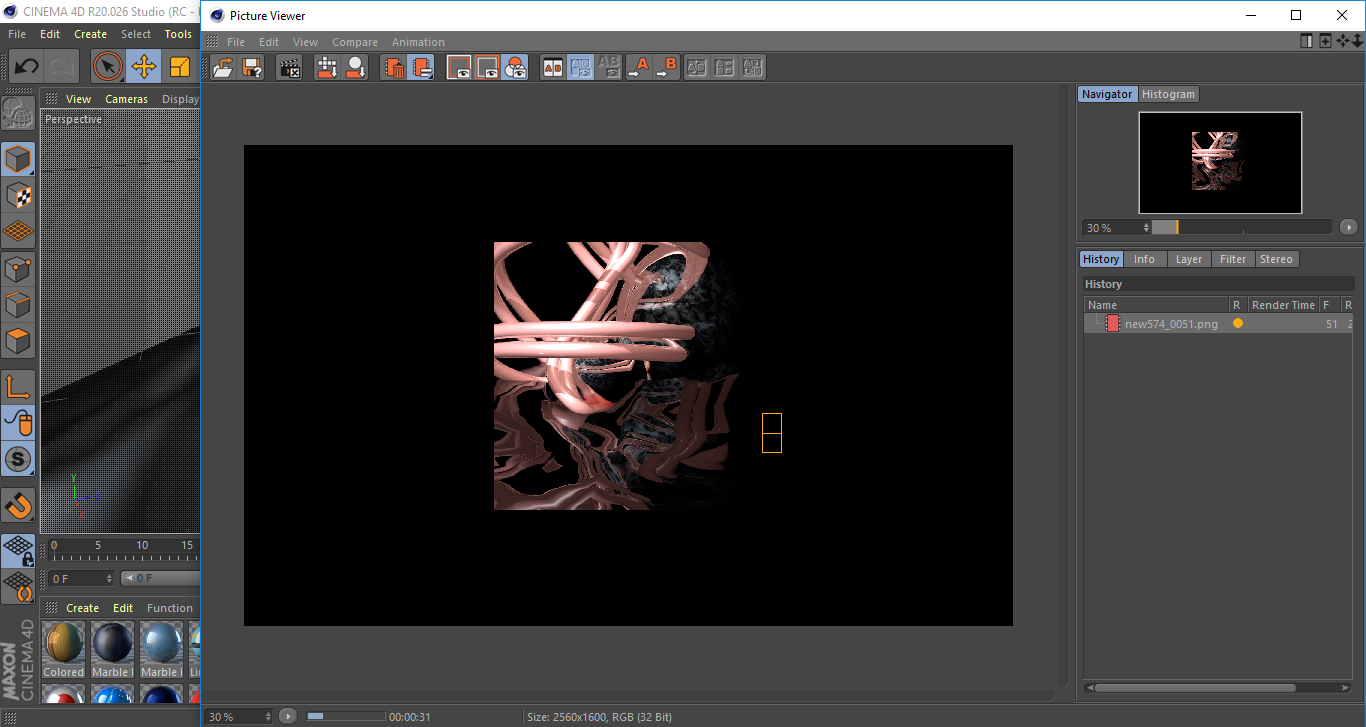Click orange render status dot for new574_0051.png
This screenshot has height=727, width=1366.
click(1238, 324)
